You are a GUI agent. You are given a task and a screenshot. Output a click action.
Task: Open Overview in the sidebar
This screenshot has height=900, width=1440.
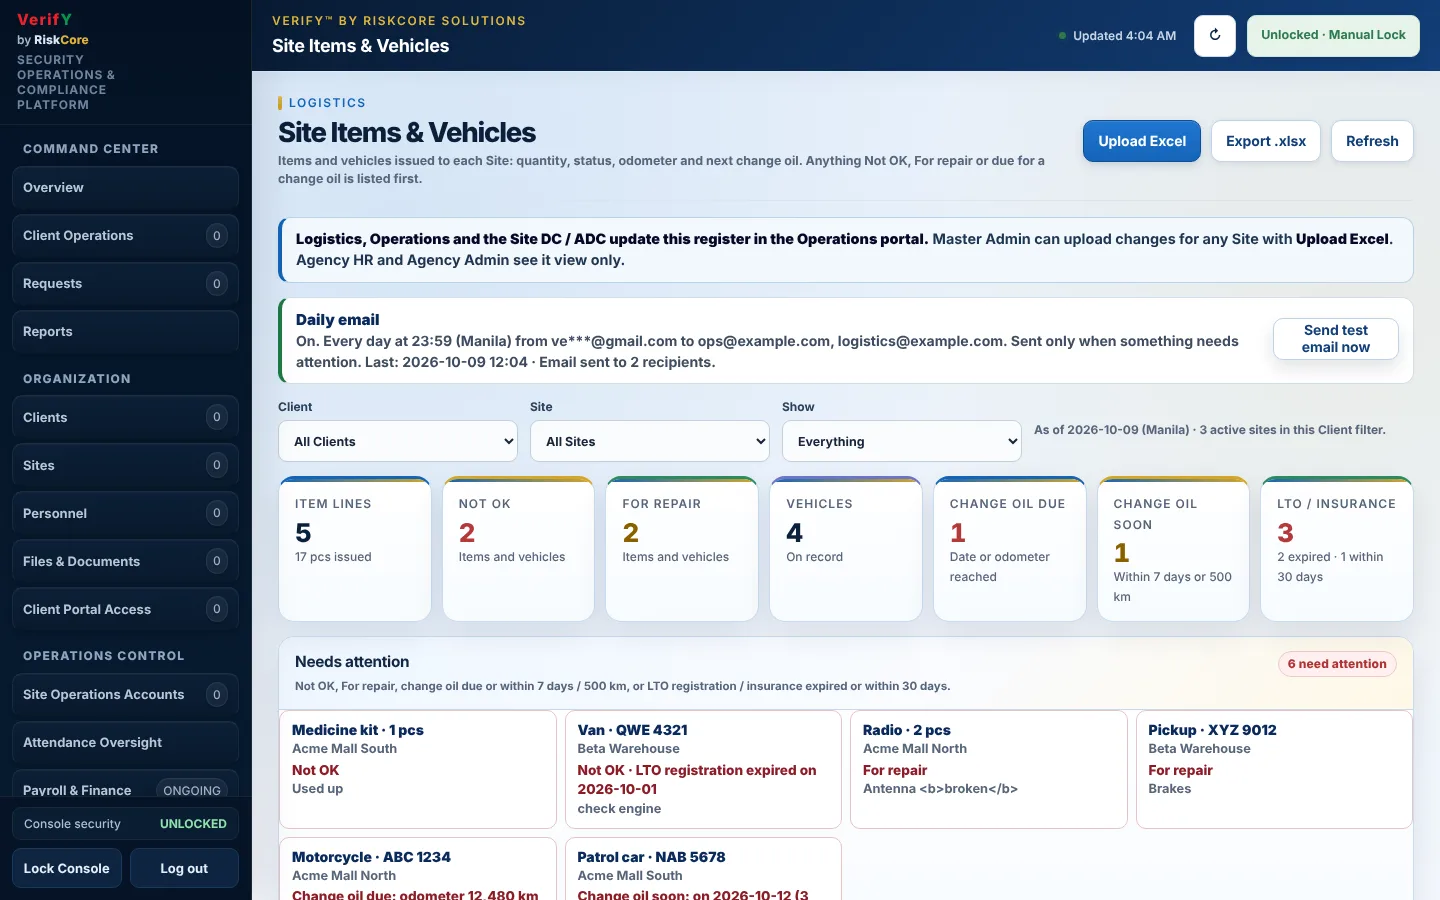(125, 188)
